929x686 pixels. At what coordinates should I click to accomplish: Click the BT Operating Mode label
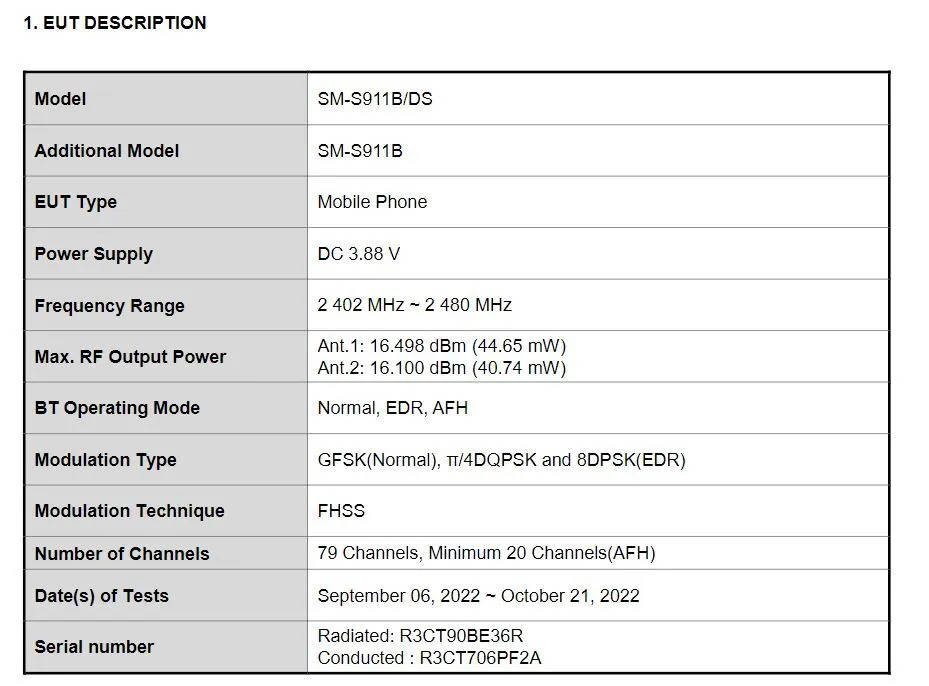pos(117,408)
